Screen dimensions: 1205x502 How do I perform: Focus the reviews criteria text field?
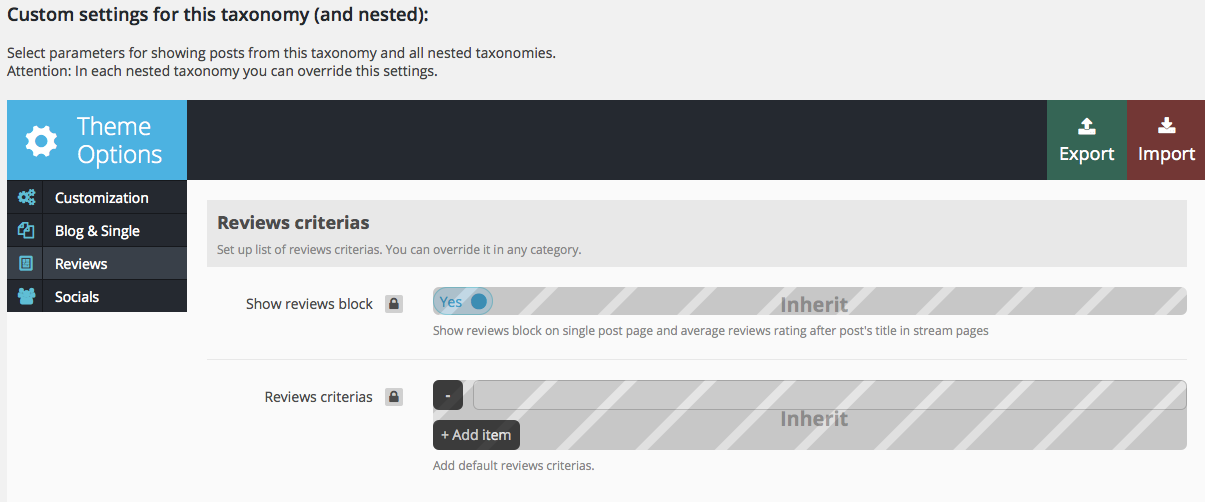[829, 396]
